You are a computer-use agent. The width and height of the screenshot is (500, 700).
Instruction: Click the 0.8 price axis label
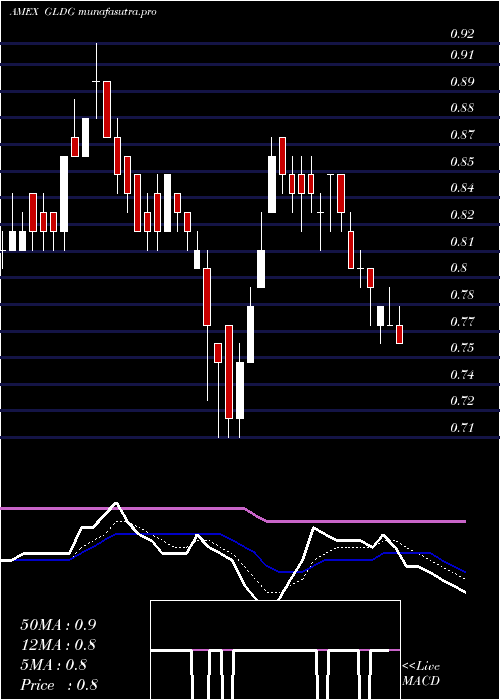coord(459,267)
